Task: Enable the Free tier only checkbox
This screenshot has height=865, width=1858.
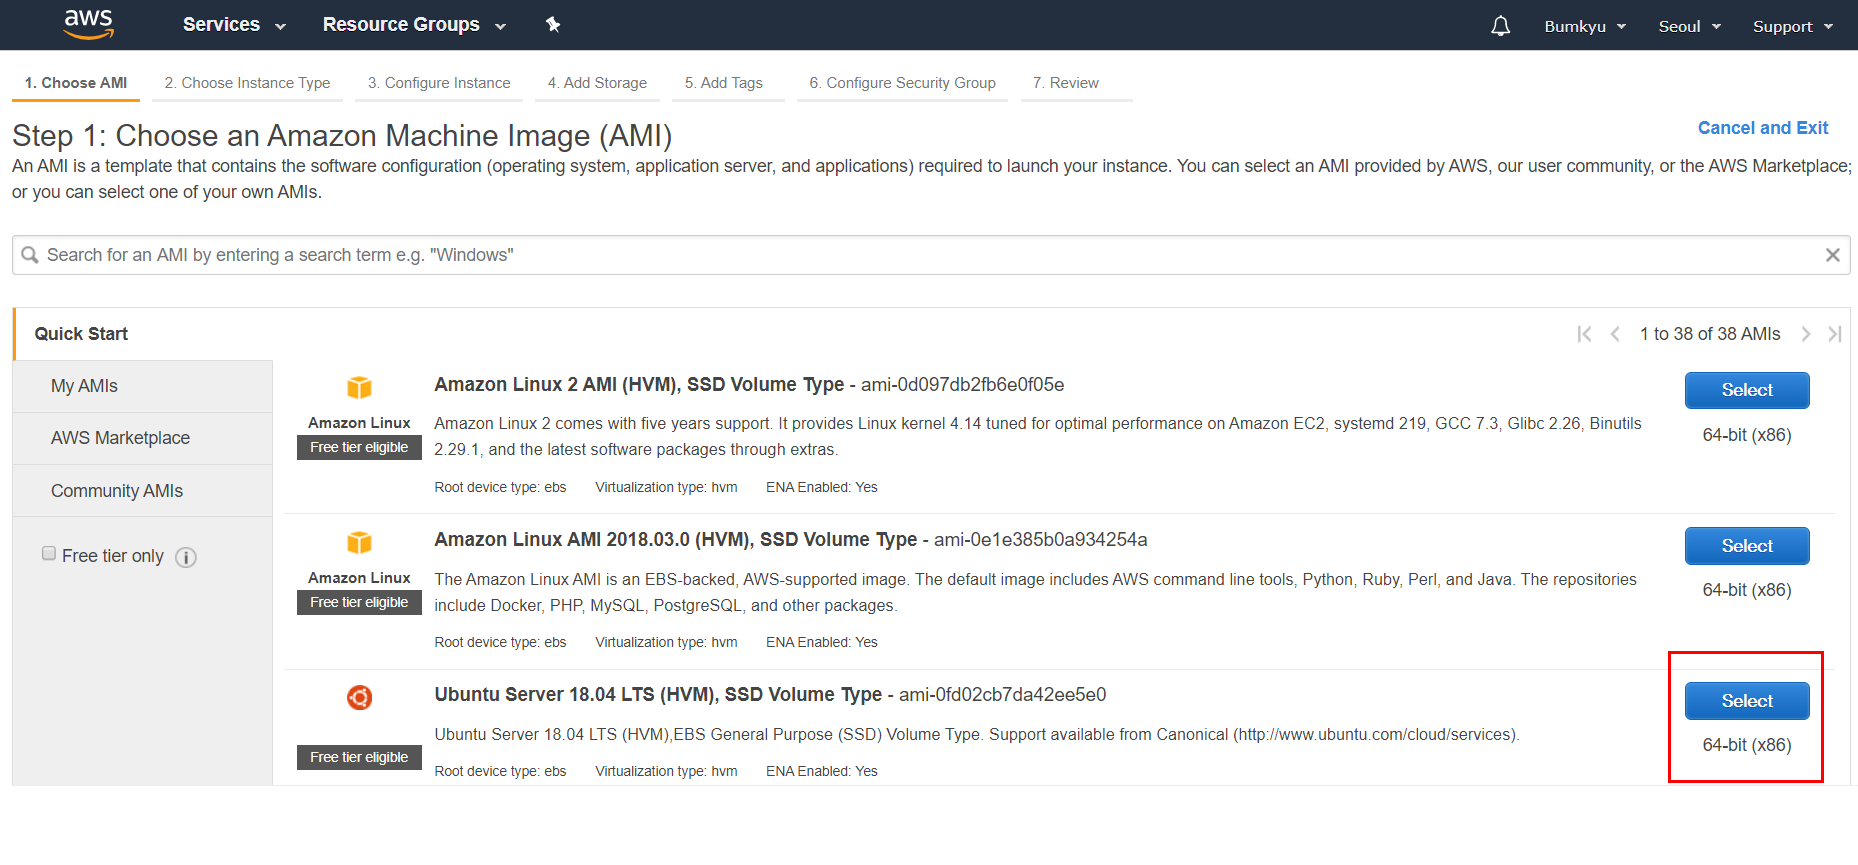Action: (48, 553)
